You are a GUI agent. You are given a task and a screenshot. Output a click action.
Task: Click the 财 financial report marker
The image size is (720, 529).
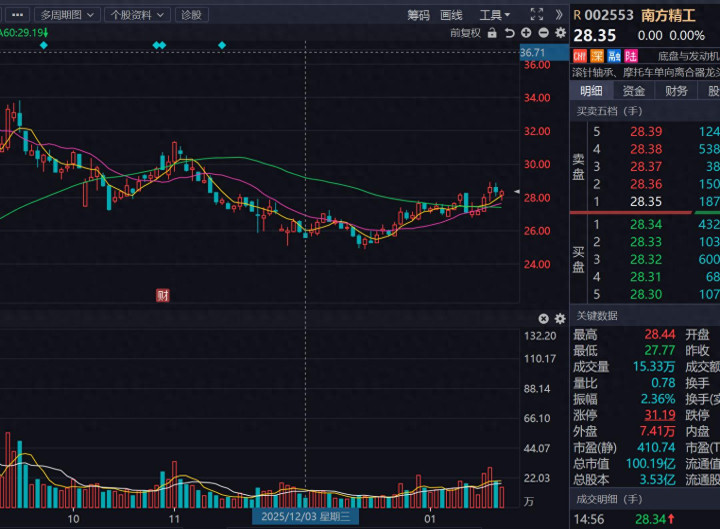(162, 294)
